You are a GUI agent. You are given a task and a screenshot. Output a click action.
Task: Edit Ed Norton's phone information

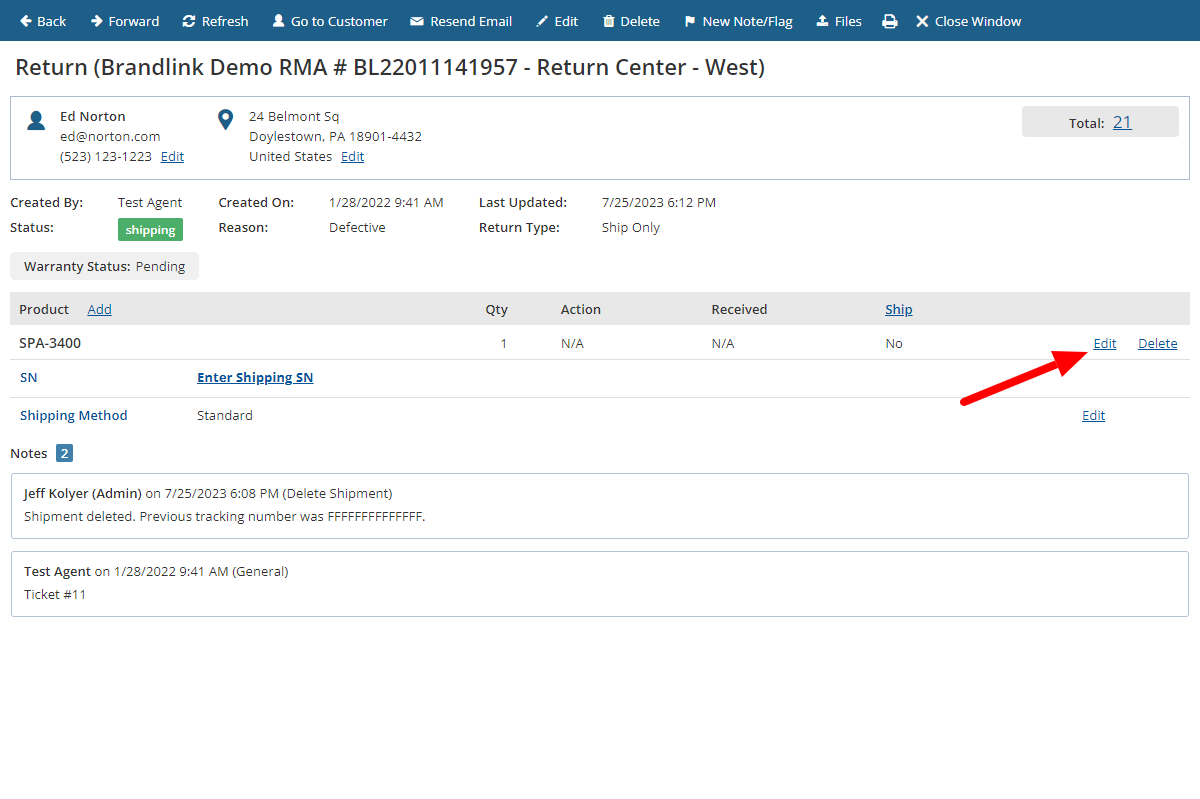point(171,156)
